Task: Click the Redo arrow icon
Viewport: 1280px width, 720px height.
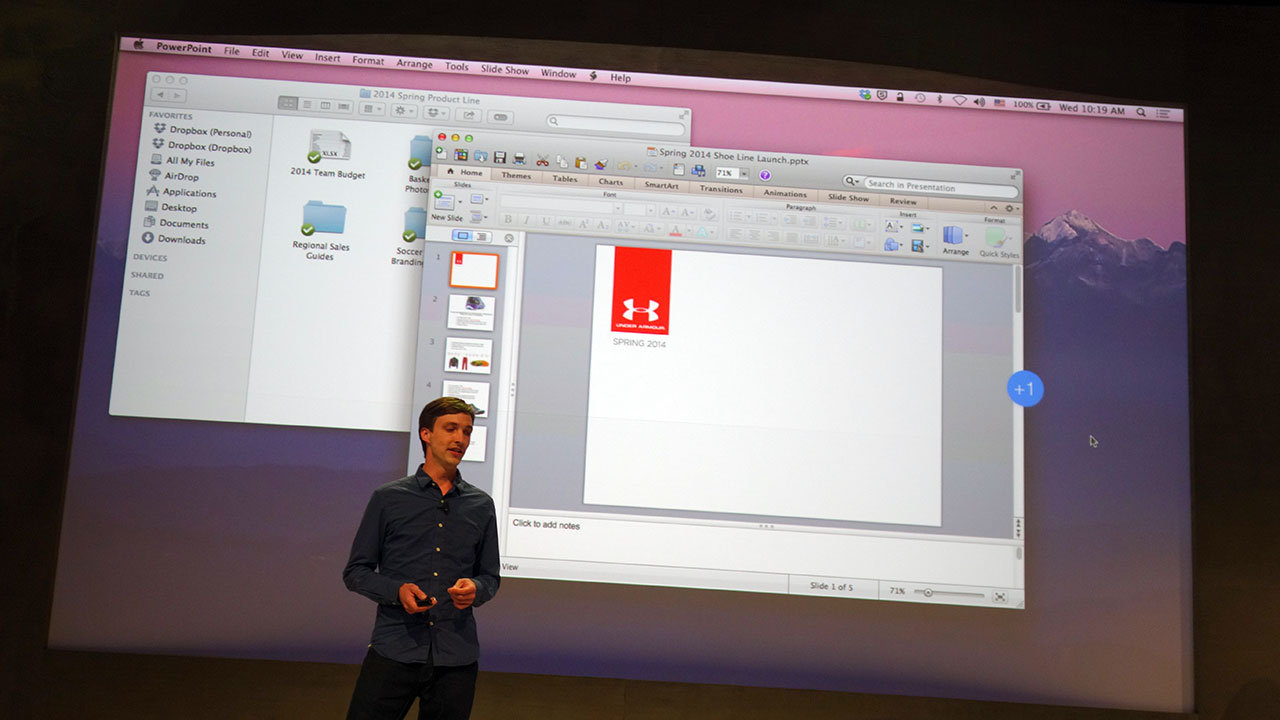Action: pyautogui.click(x=649, y=167)
